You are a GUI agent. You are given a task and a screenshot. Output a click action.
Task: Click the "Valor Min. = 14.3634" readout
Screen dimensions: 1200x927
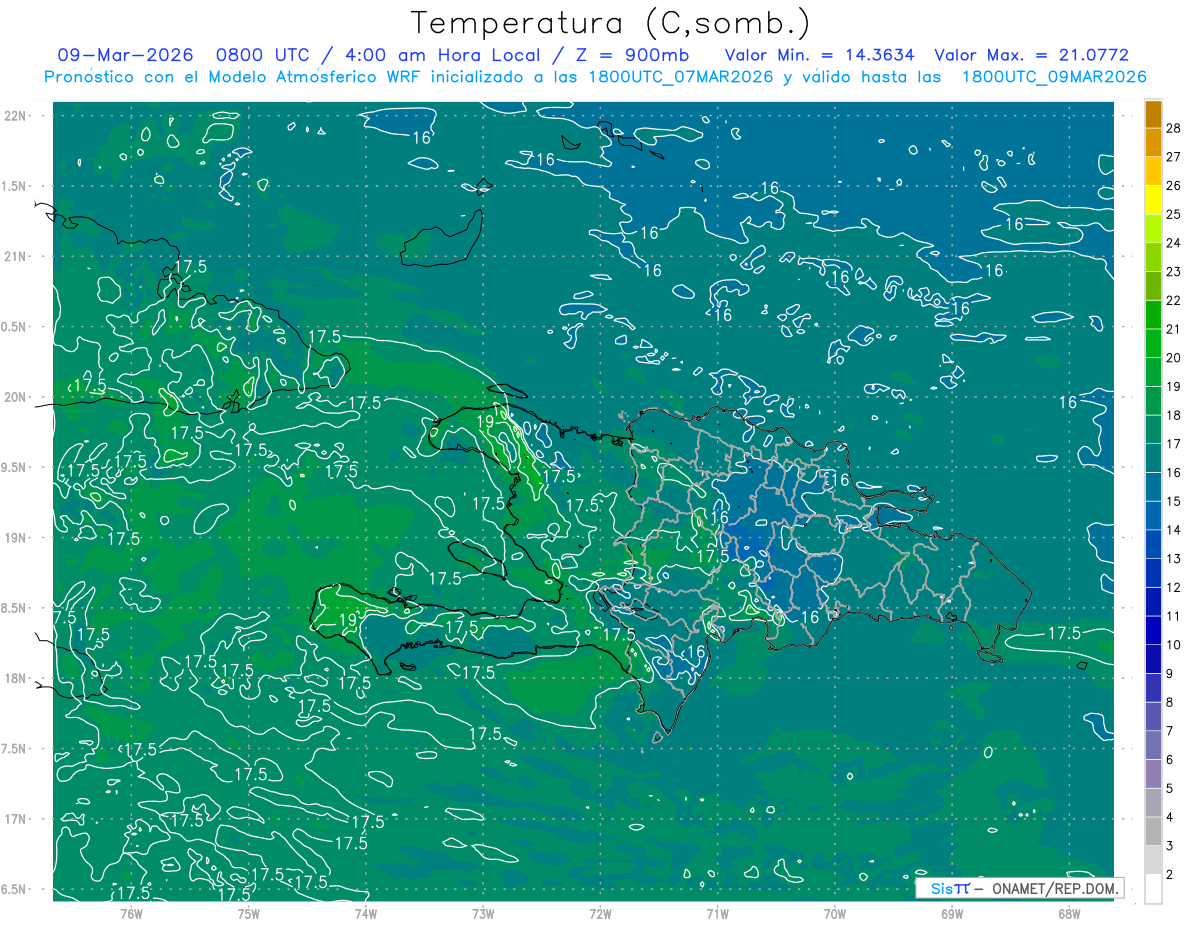click(x=818, y=55)
